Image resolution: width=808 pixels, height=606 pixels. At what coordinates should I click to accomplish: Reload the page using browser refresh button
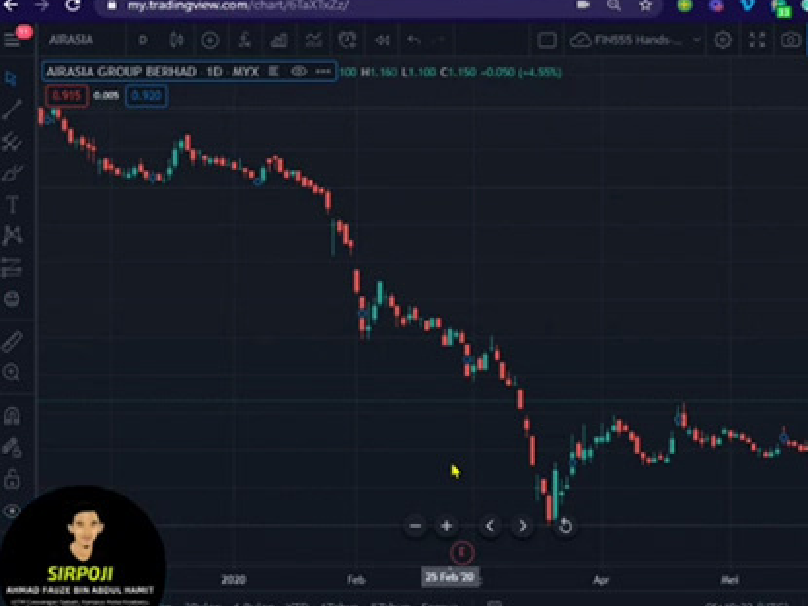(x=73, y=5)
